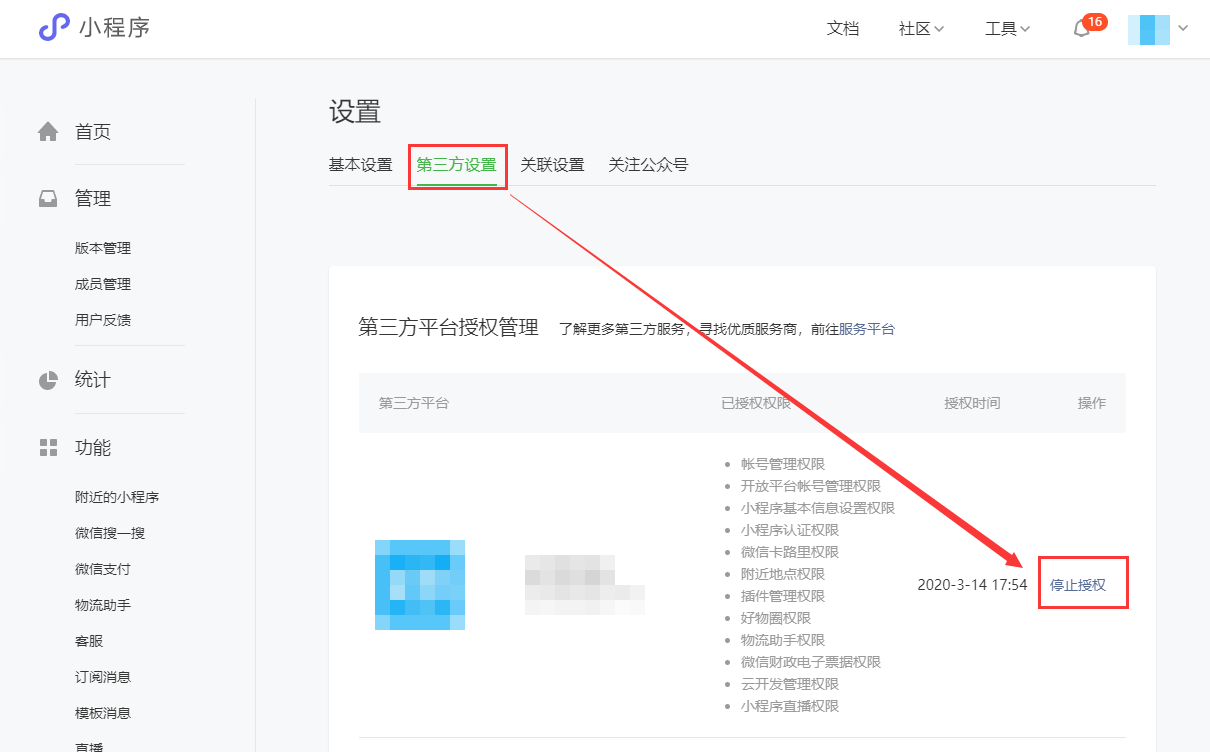Click the 功能 grid icon

(x=48, y=448)
